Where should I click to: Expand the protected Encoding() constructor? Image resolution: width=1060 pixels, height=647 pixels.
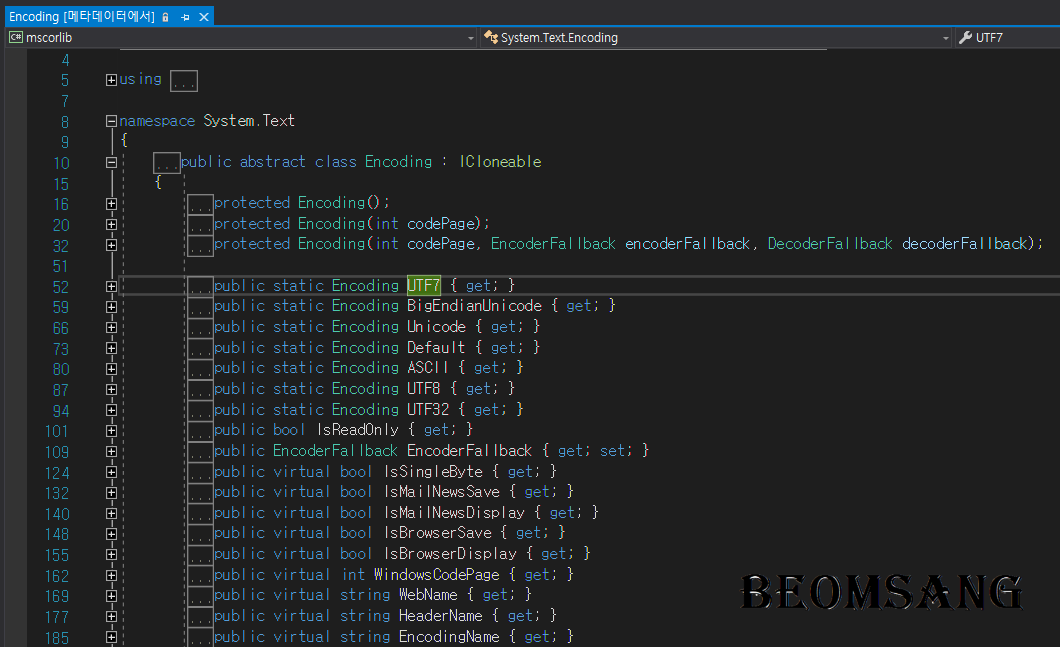112,203
